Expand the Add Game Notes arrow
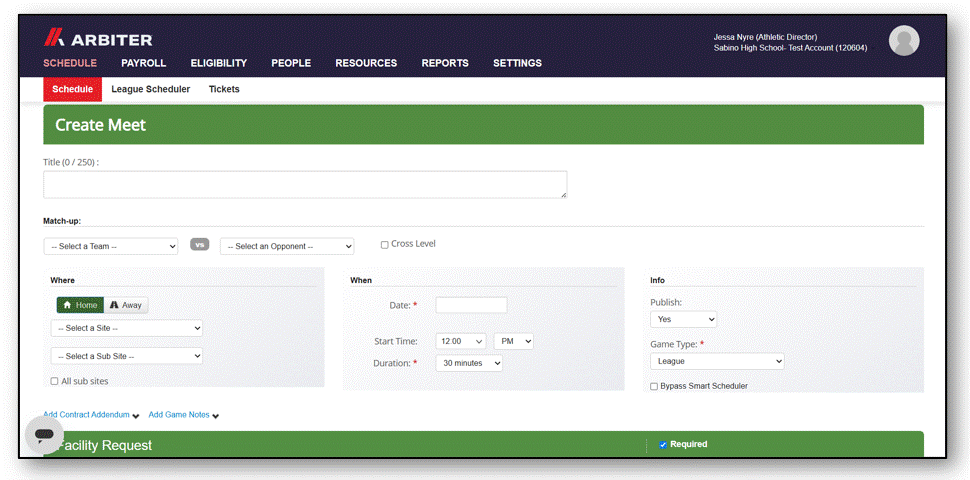 click(x=215, y=416)
